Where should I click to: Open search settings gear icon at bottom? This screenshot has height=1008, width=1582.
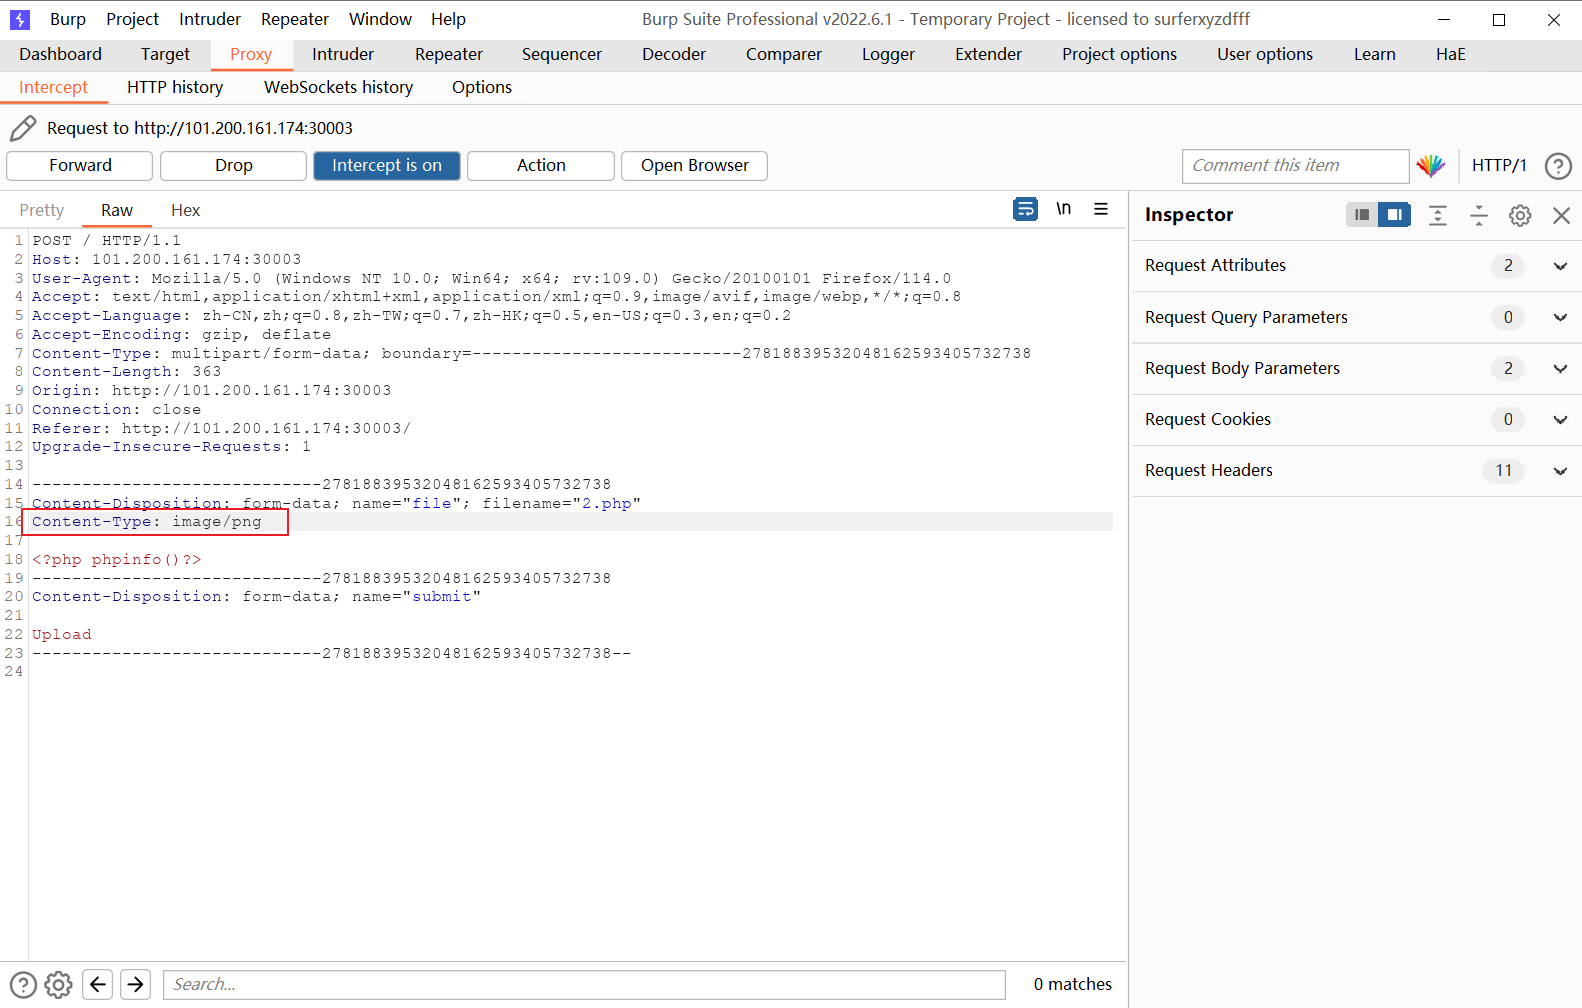click(59, 985)
